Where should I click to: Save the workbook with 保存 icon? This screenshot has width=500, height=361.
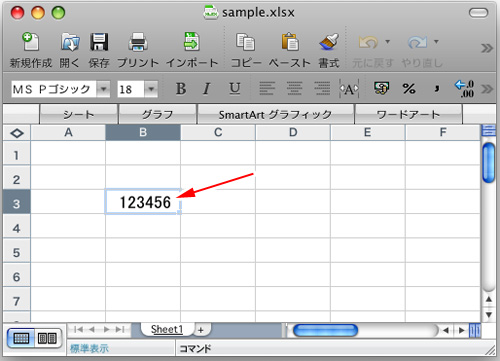pos(99,42)
